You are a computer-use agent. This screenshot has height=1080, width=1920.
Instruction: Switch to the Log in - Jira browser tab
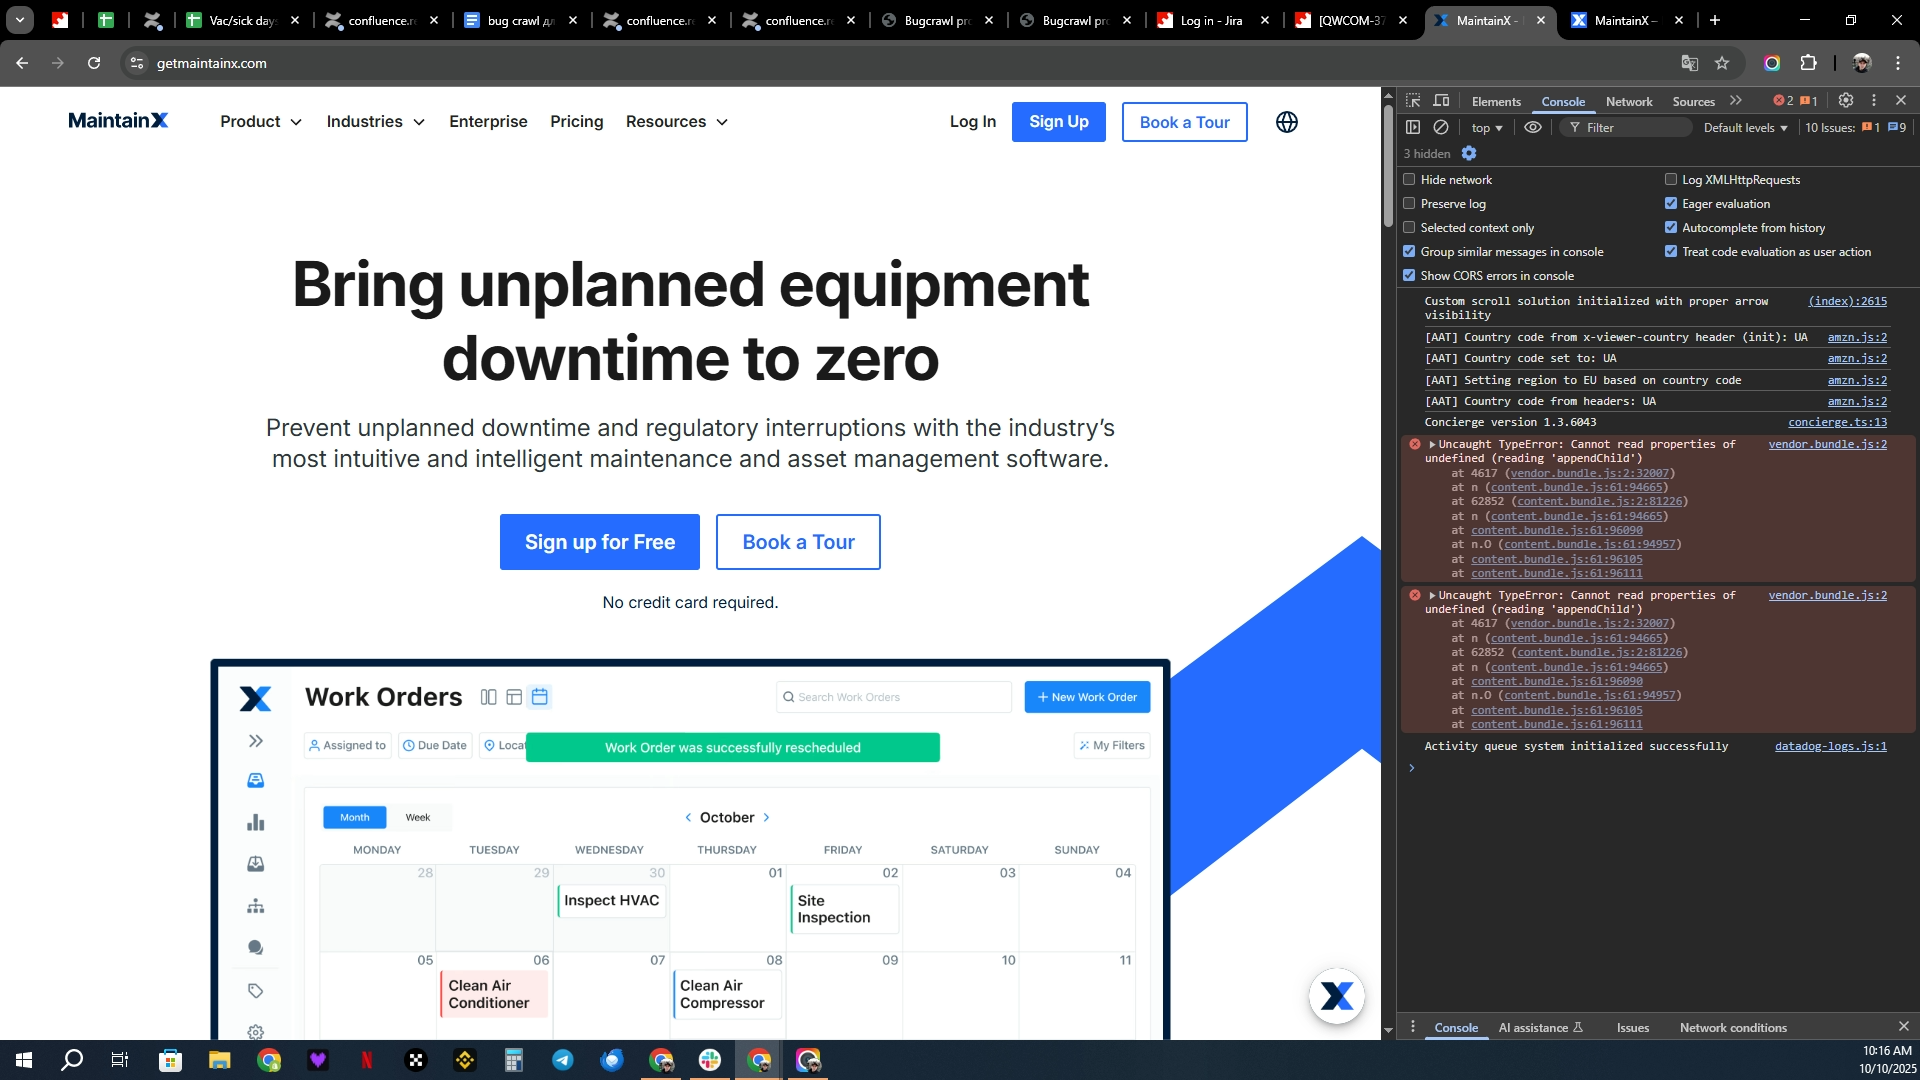[1213, 20]
